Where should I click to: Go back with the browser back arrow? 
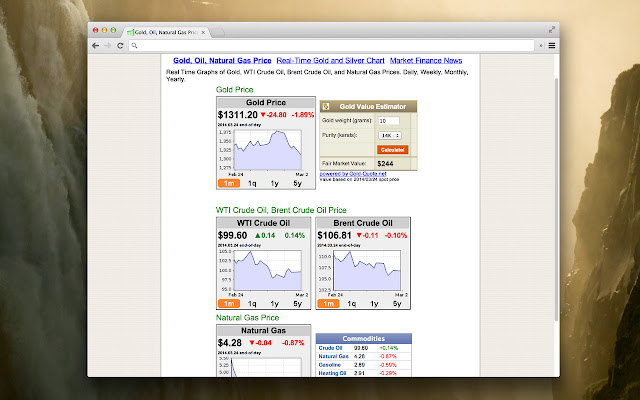96,46
